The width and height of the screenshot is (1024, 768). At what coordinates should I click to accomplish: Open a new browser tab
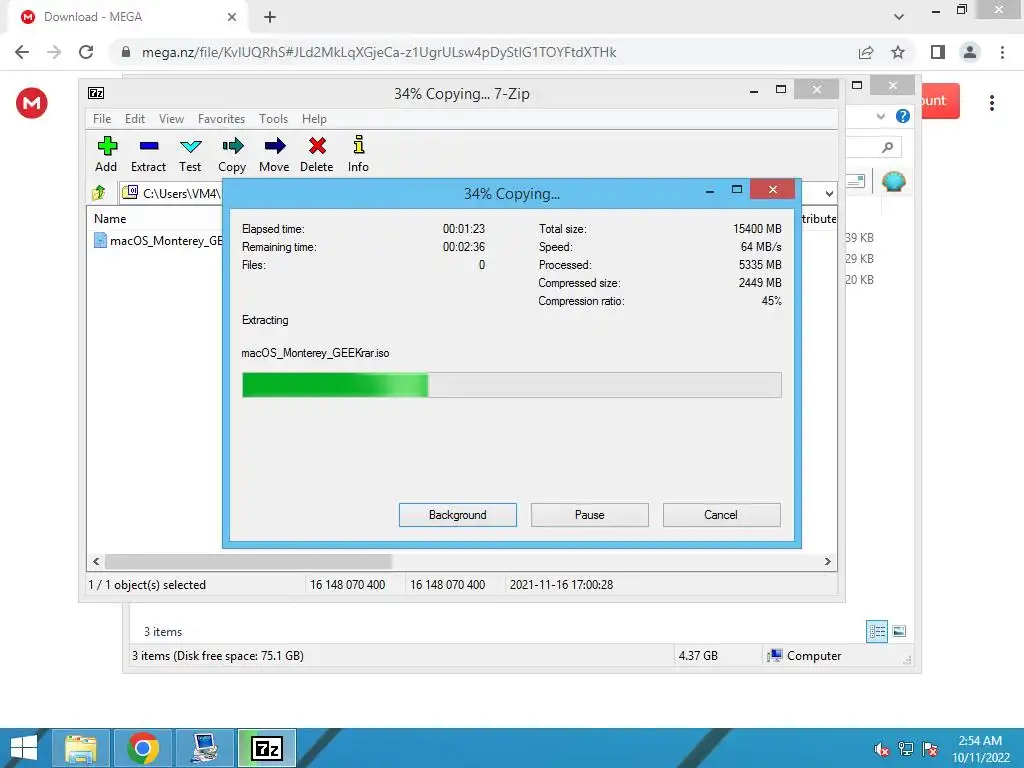click(270, 17)
